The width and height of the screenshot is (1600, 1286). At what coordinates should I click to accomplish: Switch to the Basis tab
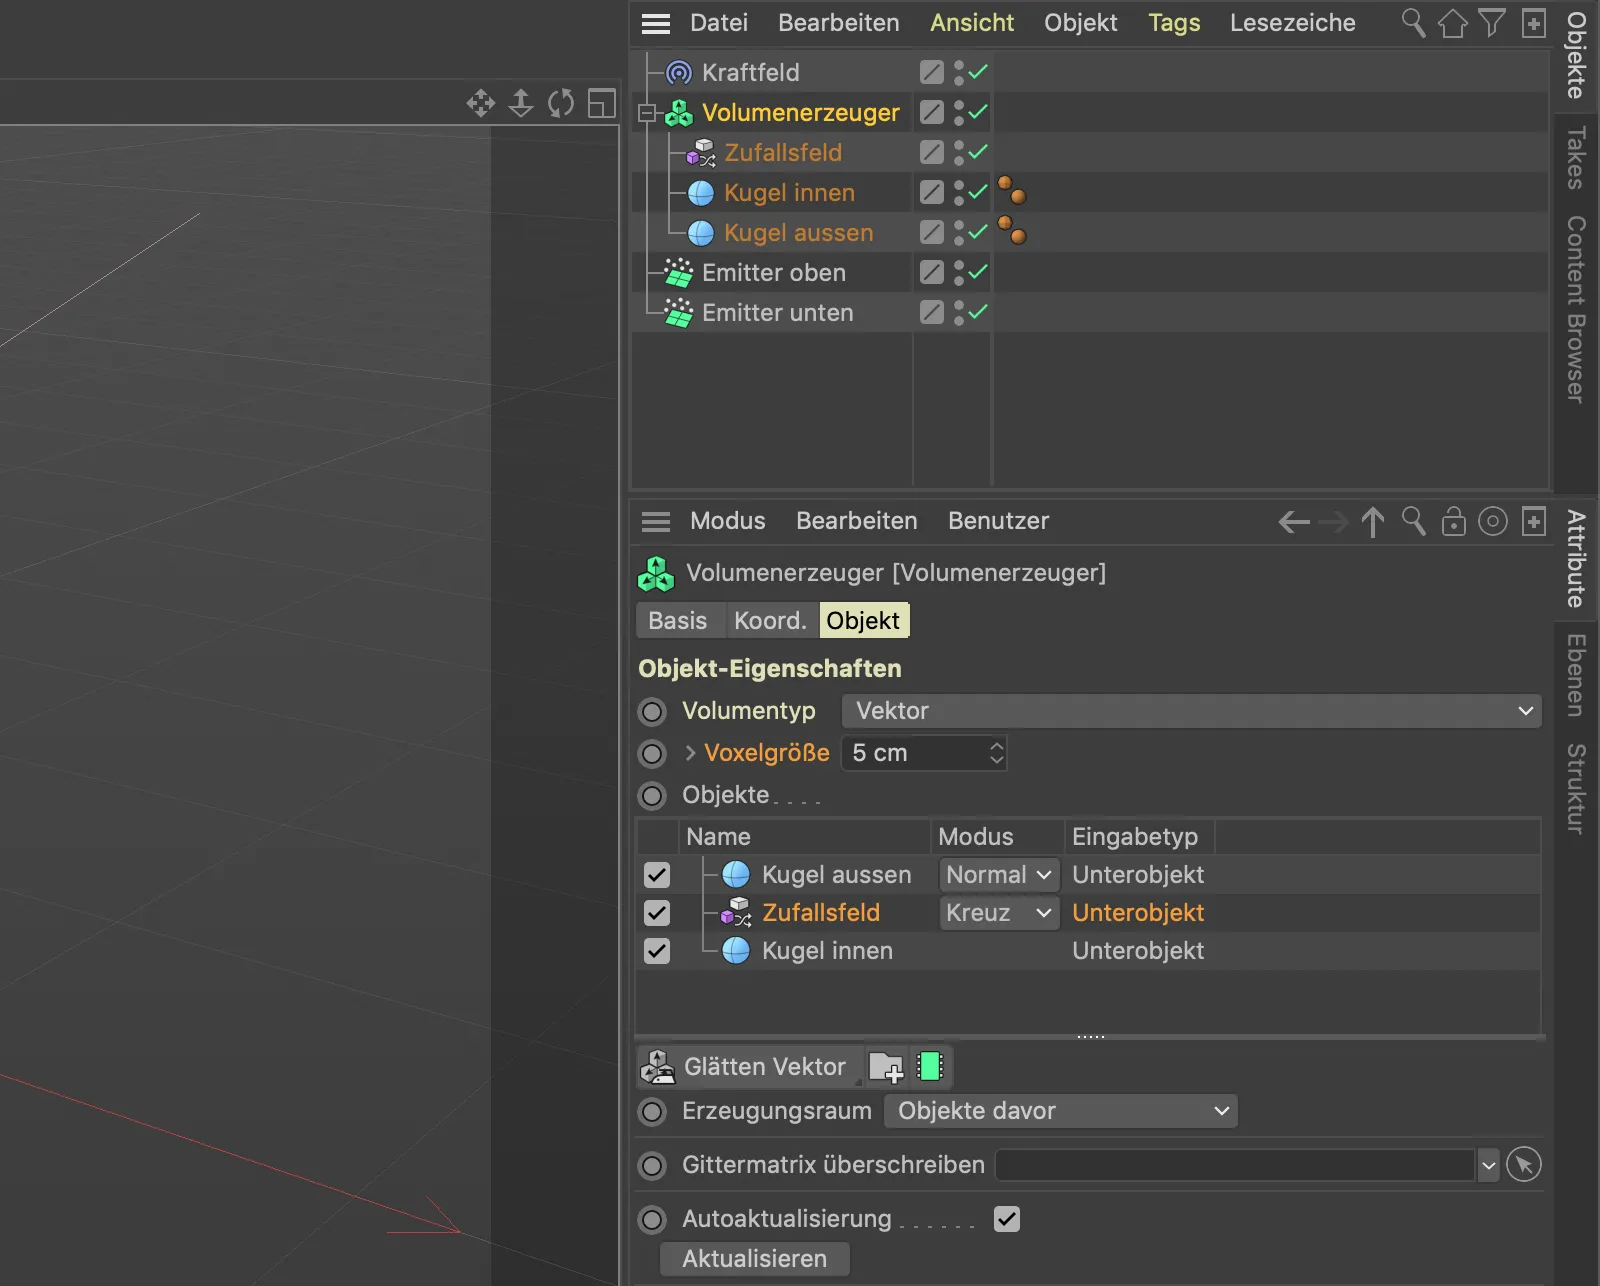678,621
